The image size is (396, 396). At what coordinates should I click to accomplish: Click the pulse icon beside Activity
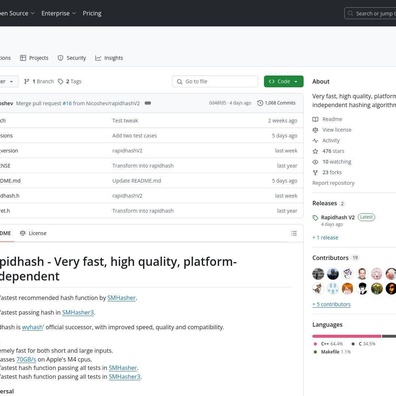click(315, 140)
